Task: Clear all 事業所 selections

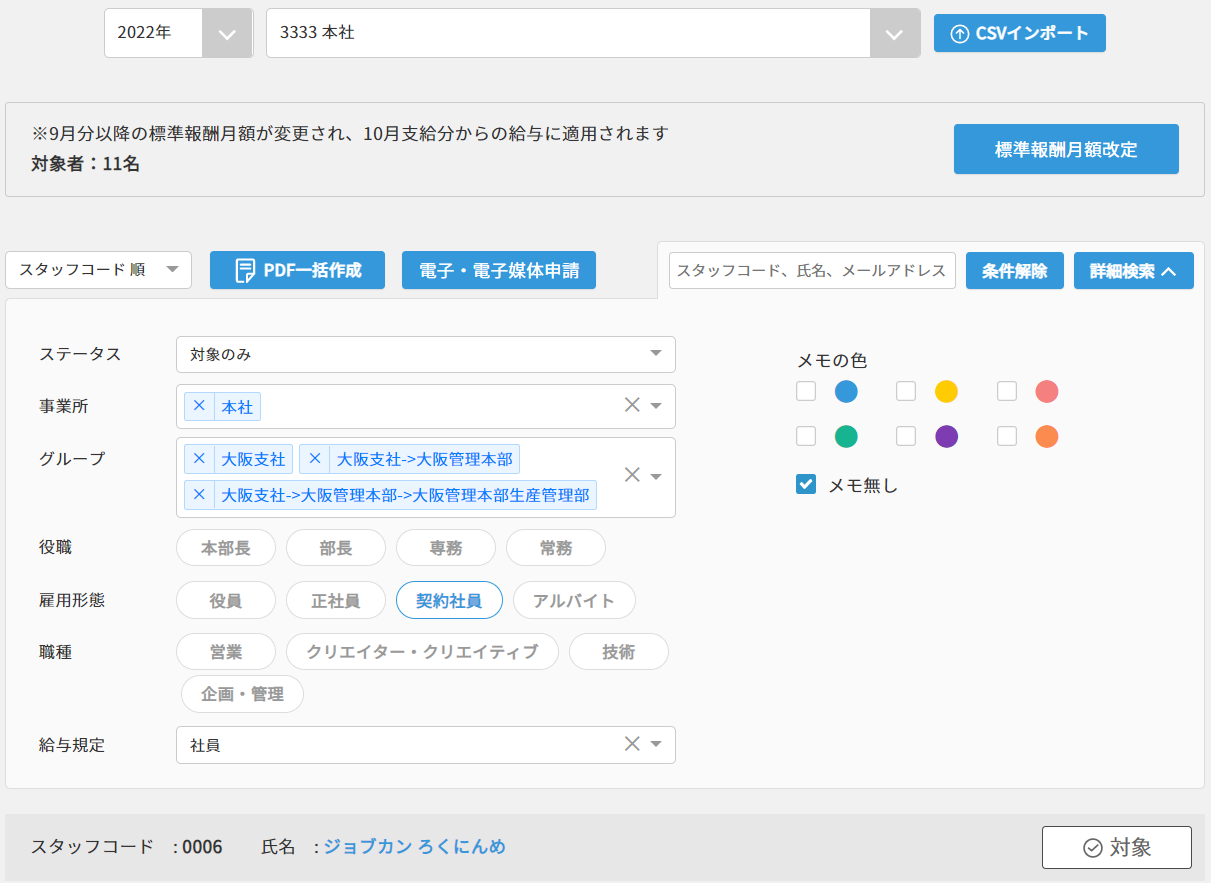Action: (x=632, y=405)
